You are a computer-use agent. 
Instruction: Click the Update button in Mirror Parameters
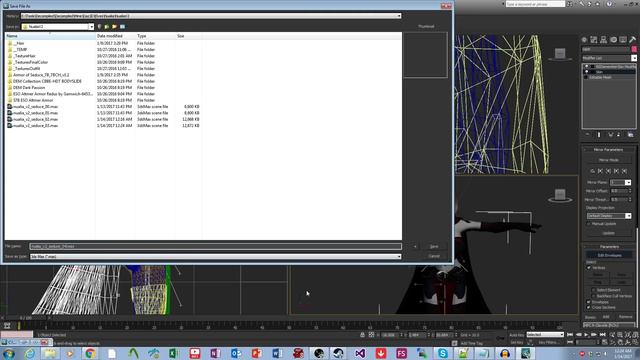pos(608,233)
